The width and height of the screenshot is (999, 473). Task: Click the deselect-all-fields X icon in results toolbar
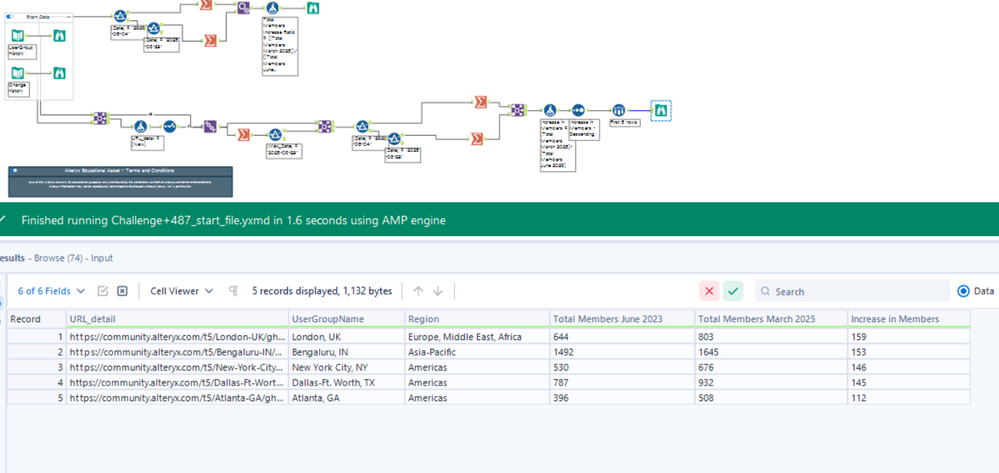click(x=122, y=291)
